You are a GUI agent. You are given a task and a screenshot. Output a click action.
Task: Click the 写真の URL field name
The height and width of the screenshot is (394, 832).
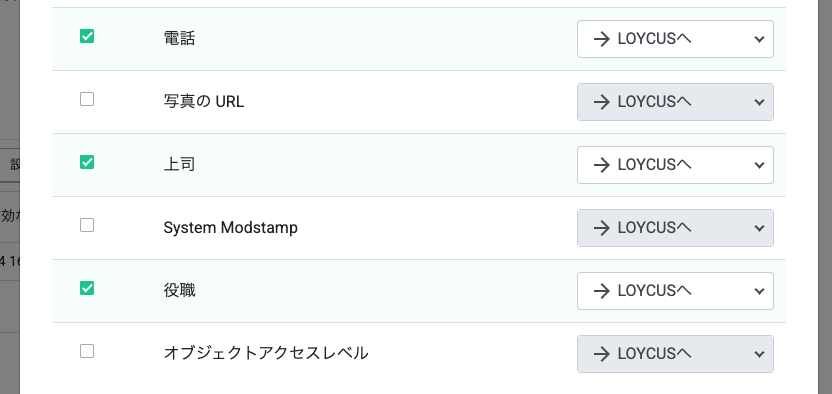pyautogui.click(x=204, y=102)
